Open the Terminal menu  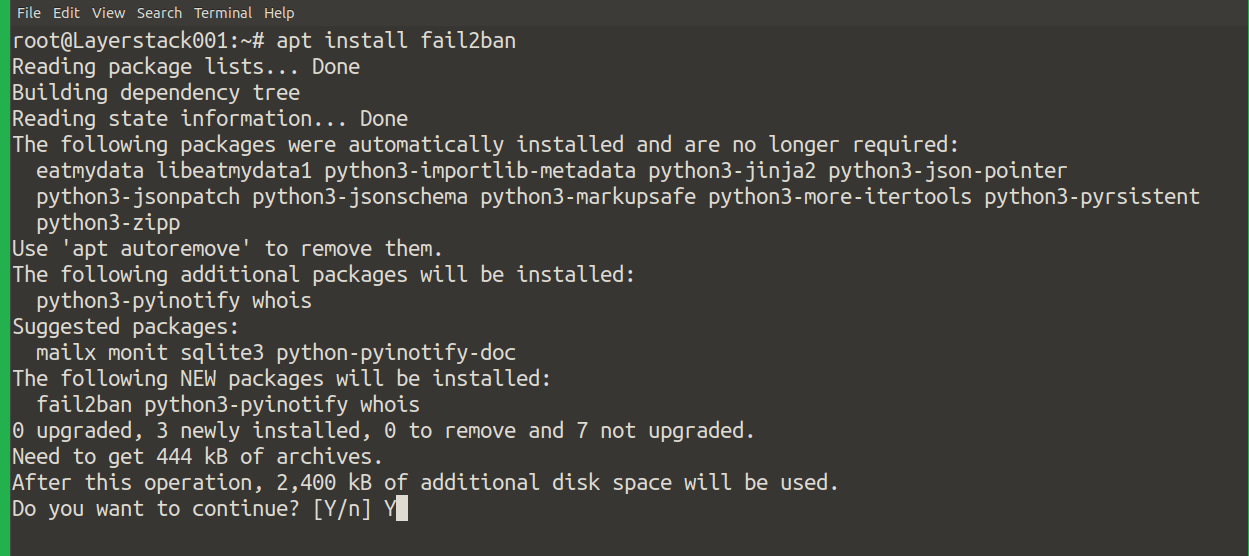point(223,13)
